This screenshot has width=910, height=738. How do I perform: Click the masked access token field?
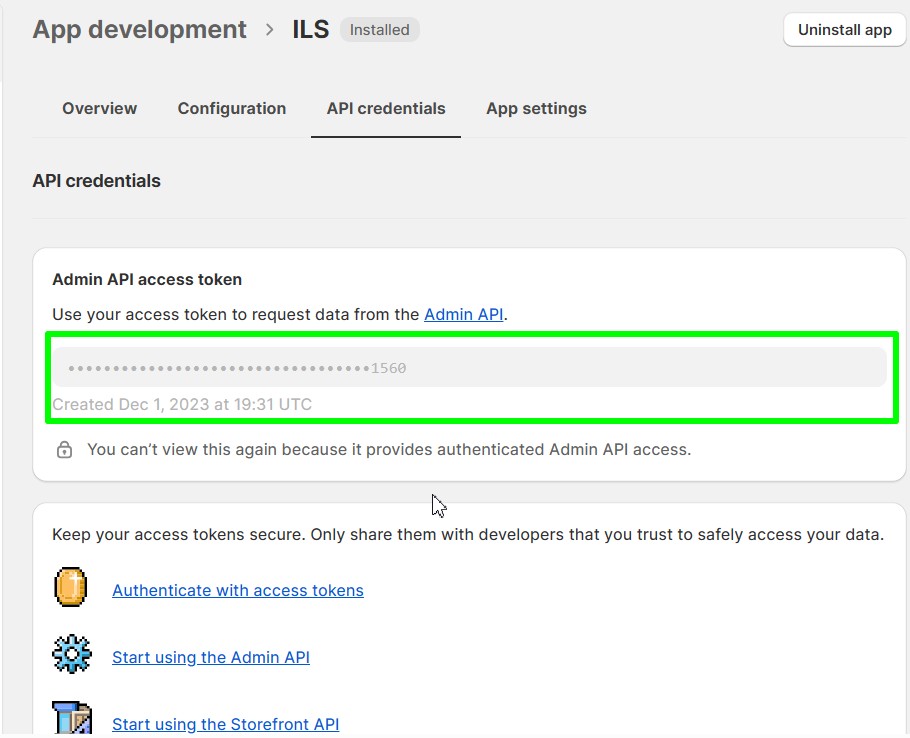[x=468, y=368]
